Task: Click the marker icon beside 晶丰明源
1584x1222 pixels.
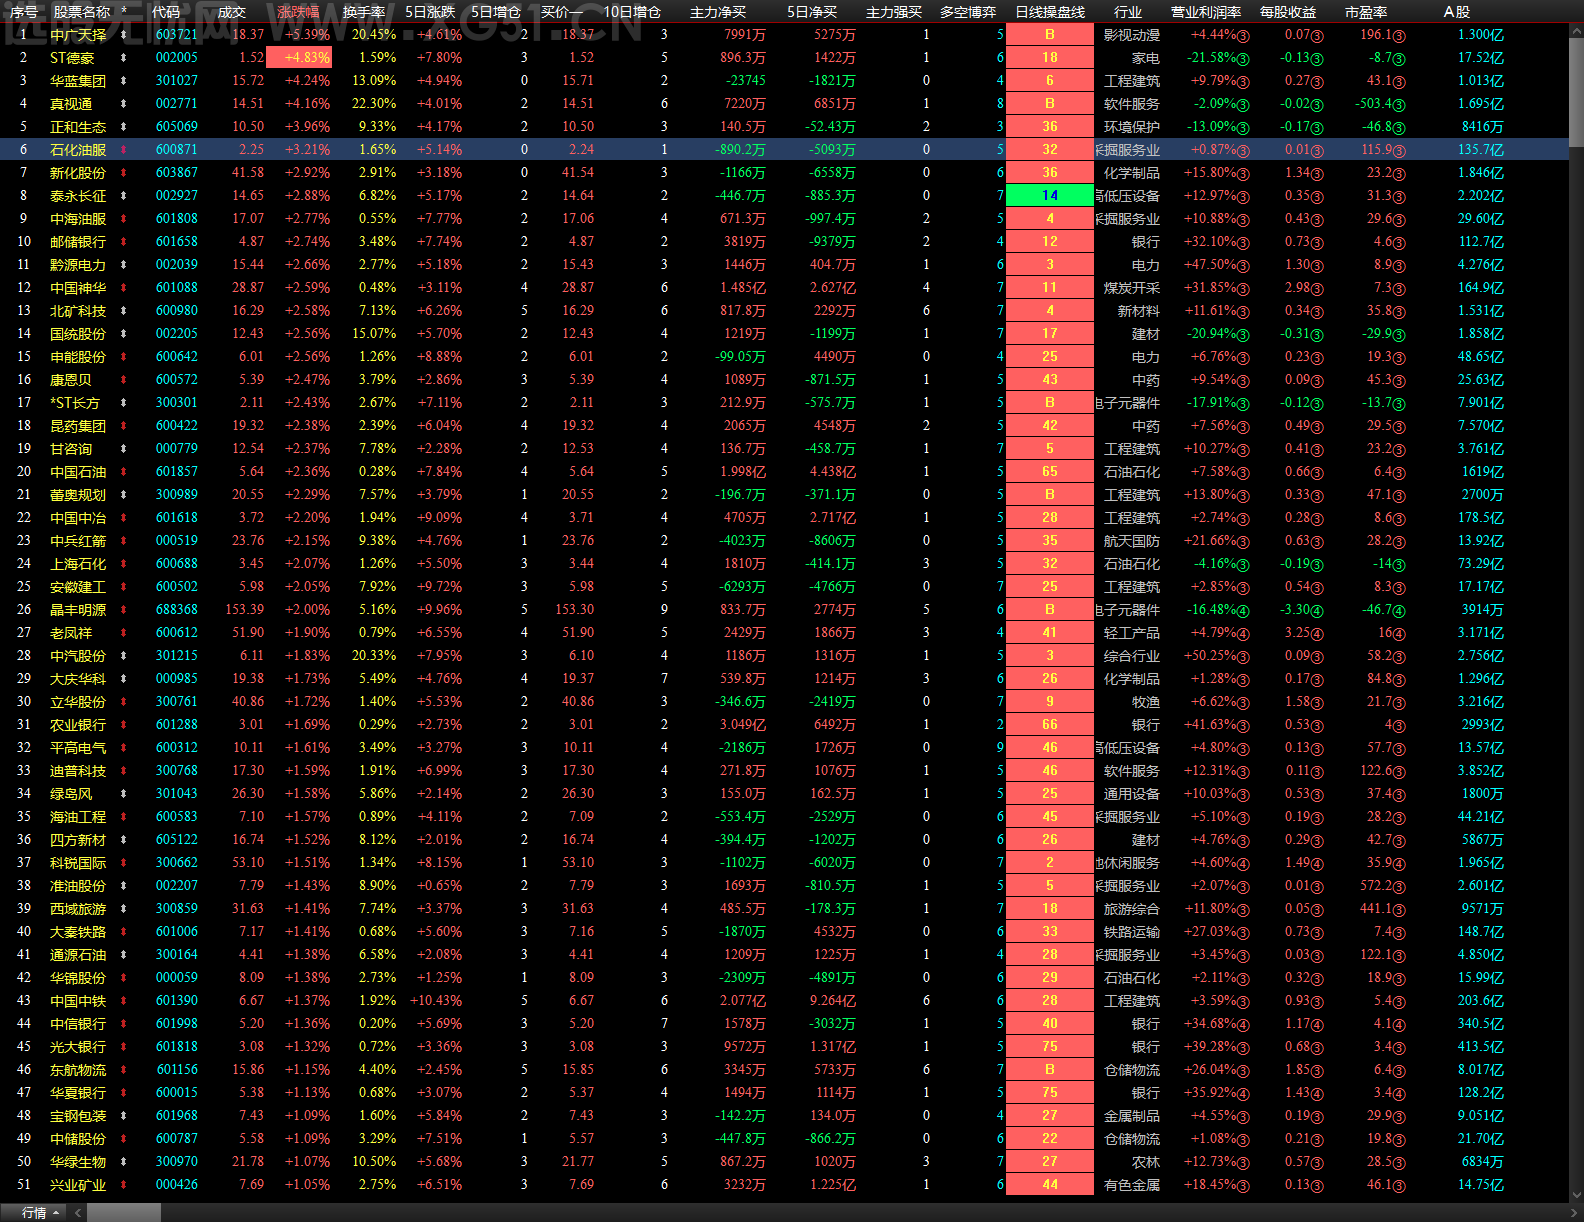Action: (x=124, y=610)
